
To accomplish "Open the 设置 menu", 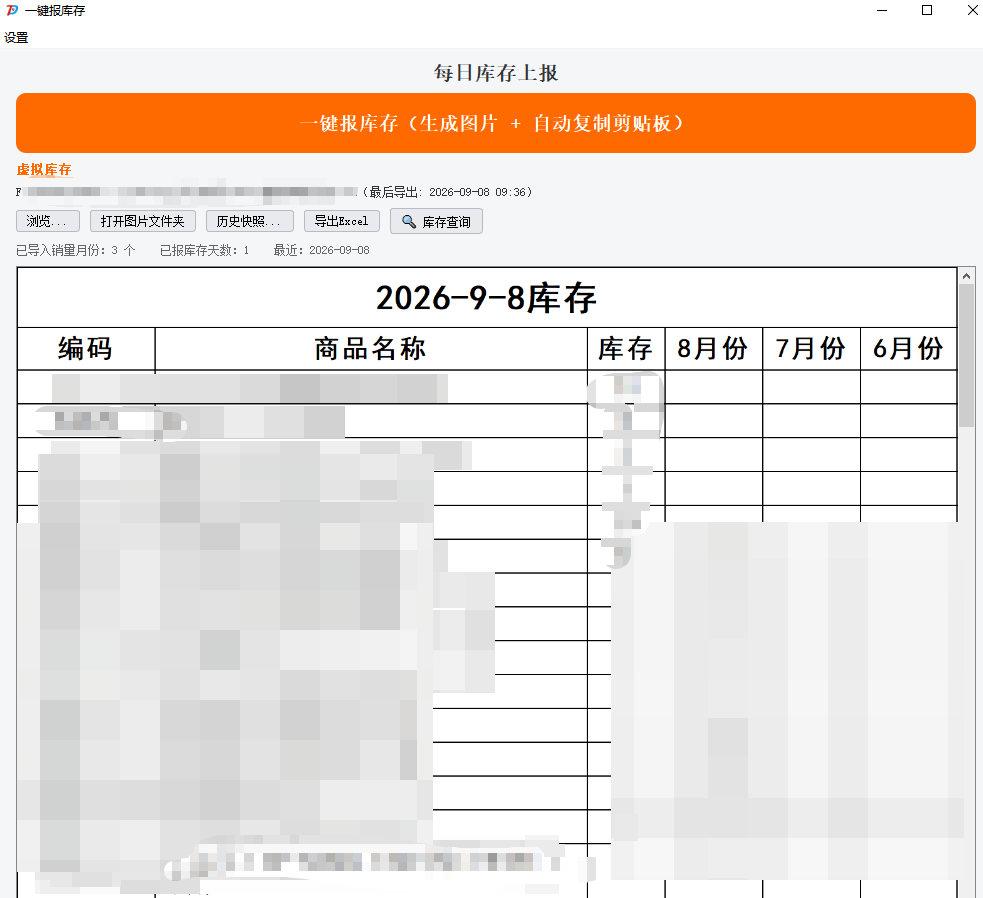I will (16, 38).
